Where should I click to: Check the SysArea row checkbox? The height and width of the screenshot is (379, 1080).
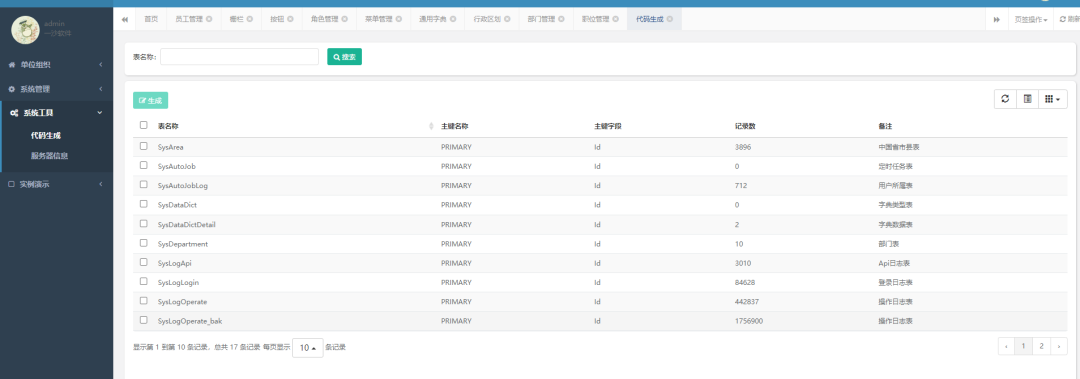[x=143, y=146]
